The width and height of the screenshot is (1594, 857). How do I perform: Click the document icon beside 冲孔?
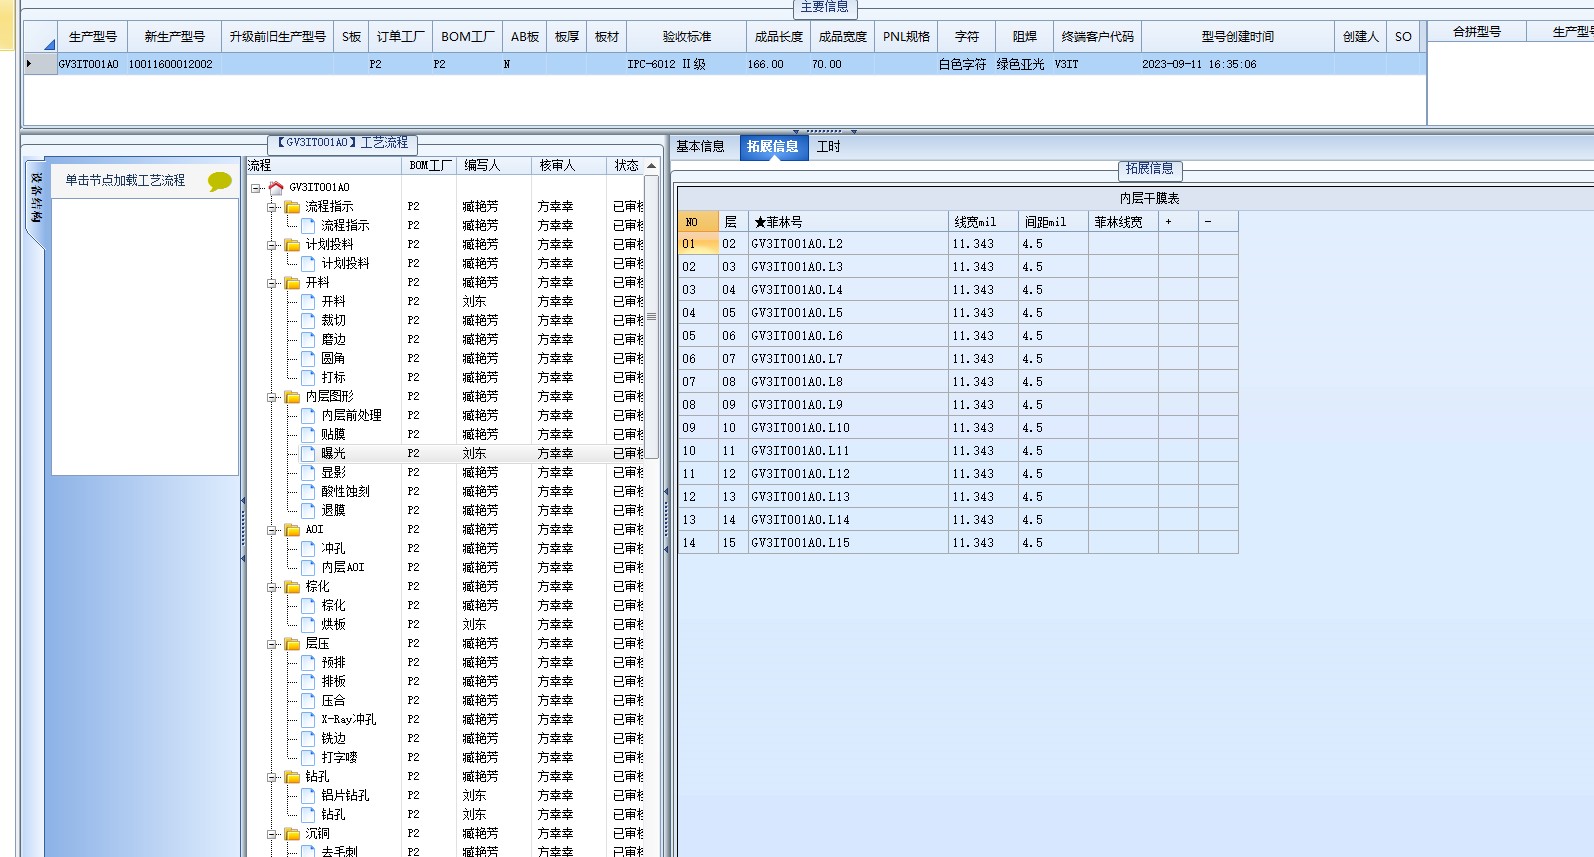pyautogui.click(x=309, y=548)
